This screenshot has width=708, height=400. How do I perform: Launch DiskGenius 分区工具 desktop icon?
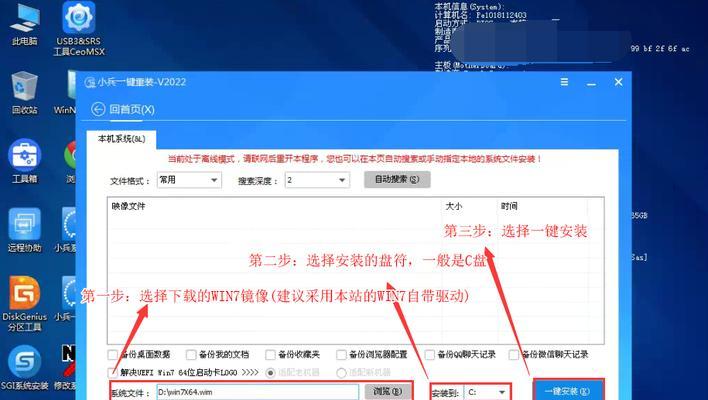point(24,303)
